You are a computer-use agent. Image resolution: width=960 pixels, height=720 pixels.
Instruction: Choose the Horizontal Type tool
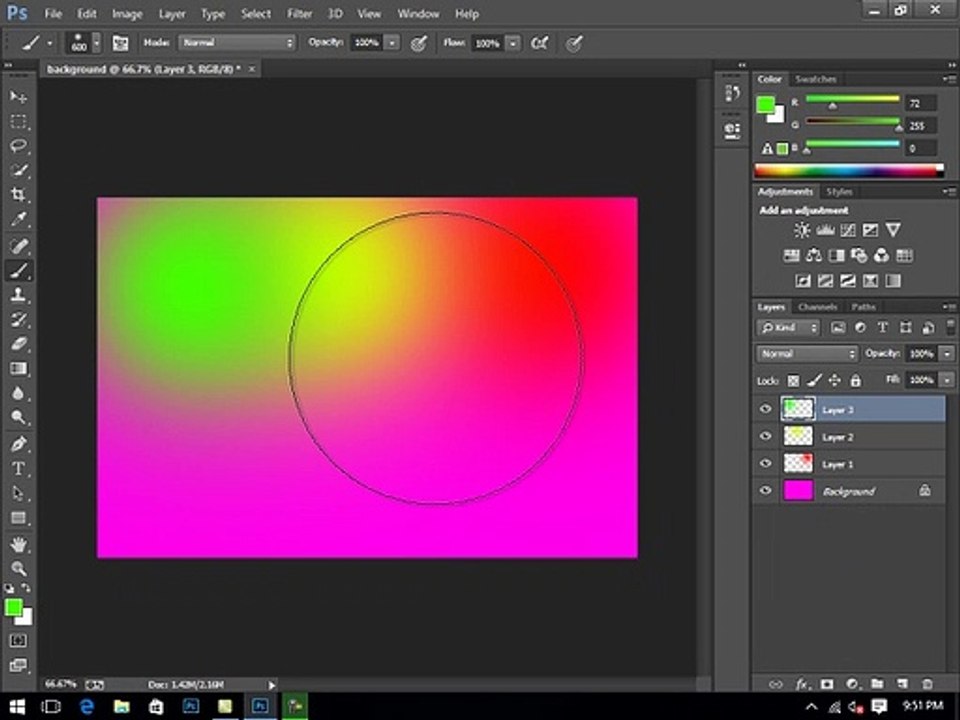(18, 469)
